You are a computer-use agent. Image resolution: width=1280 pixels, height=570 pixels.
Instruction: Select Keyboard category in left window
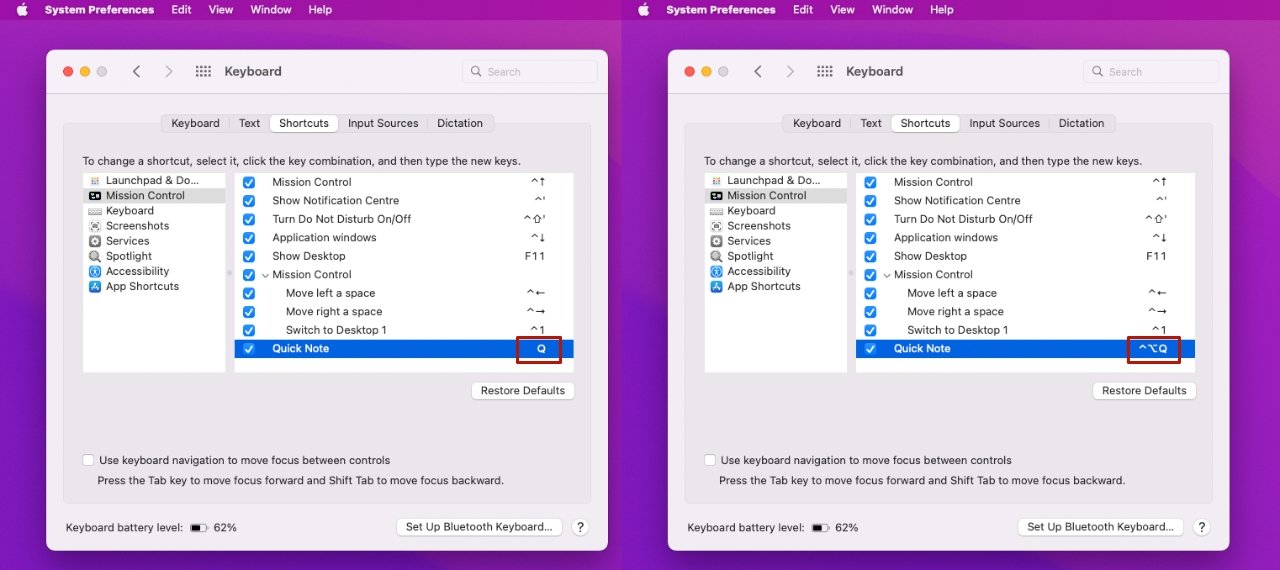154,210
